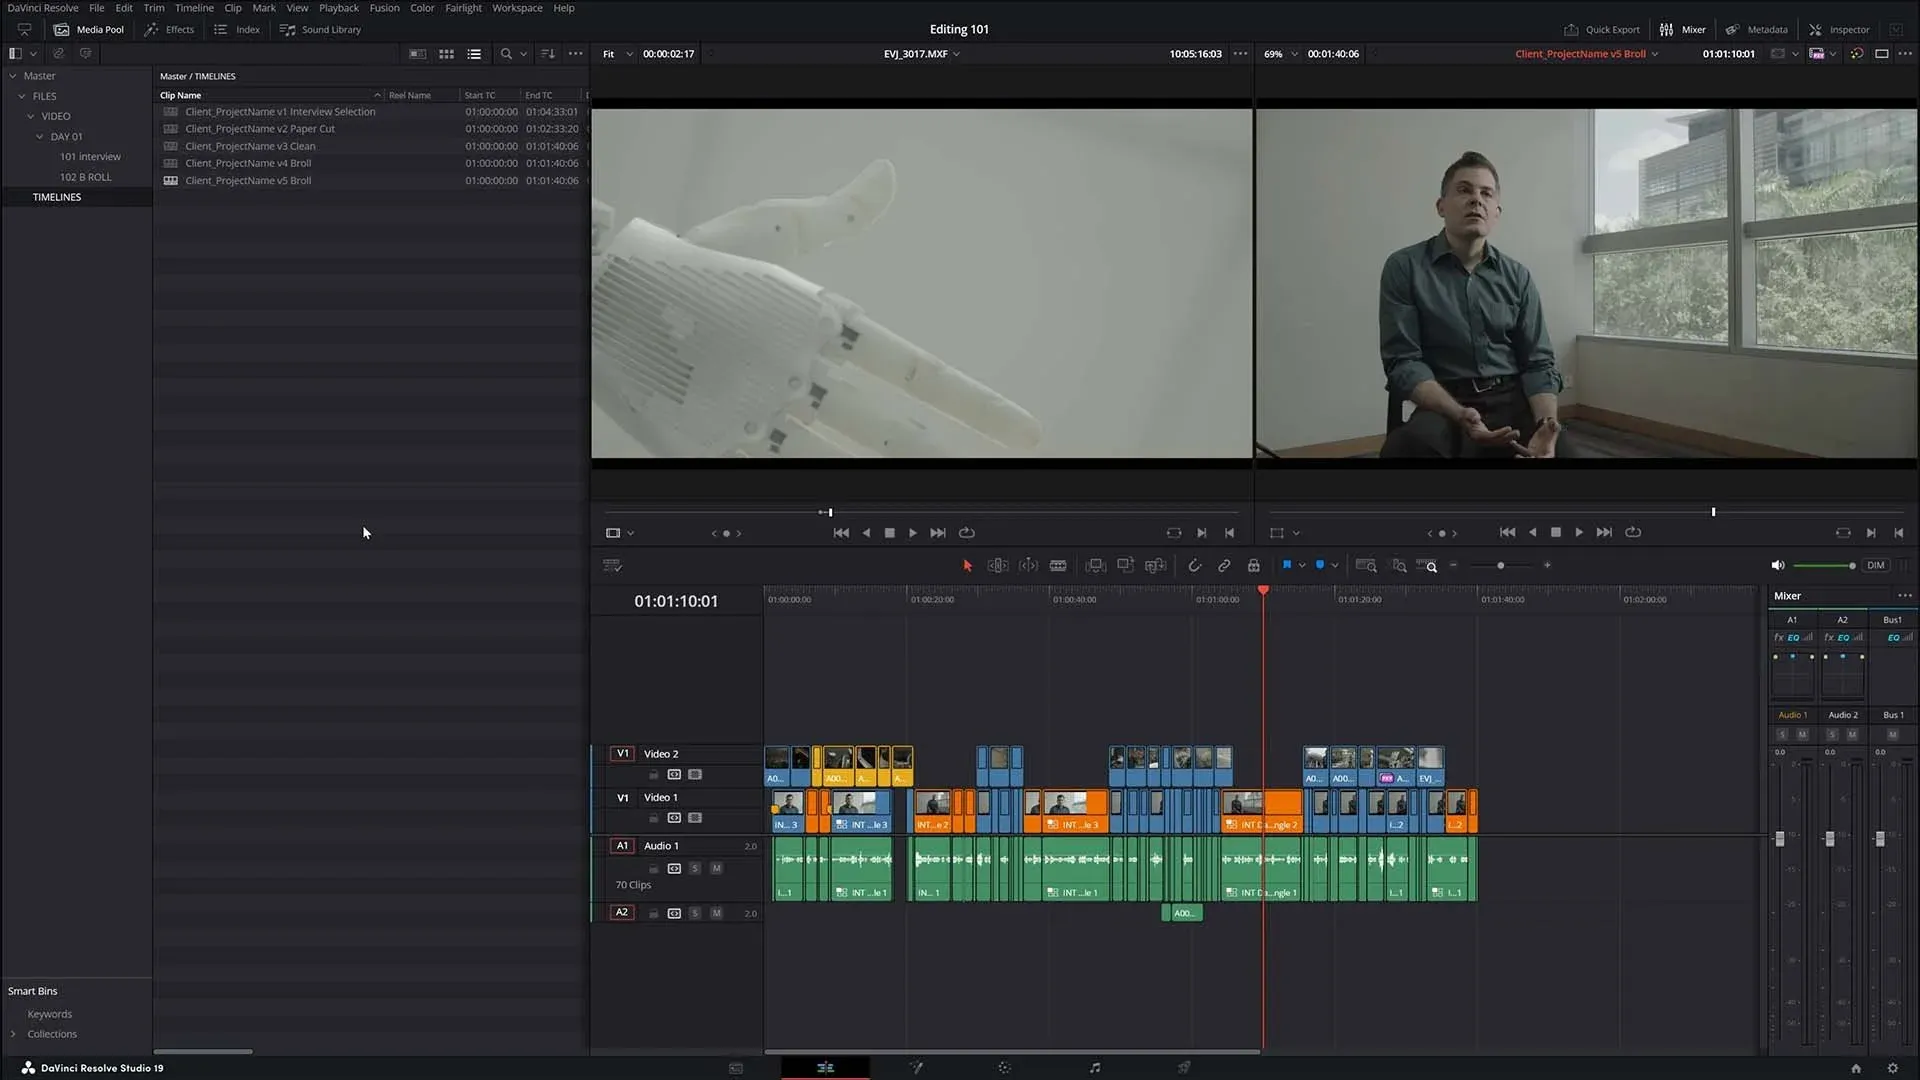Click the Overwrite Clip icon
1920x1080 pixels.
pos(1125,566)
